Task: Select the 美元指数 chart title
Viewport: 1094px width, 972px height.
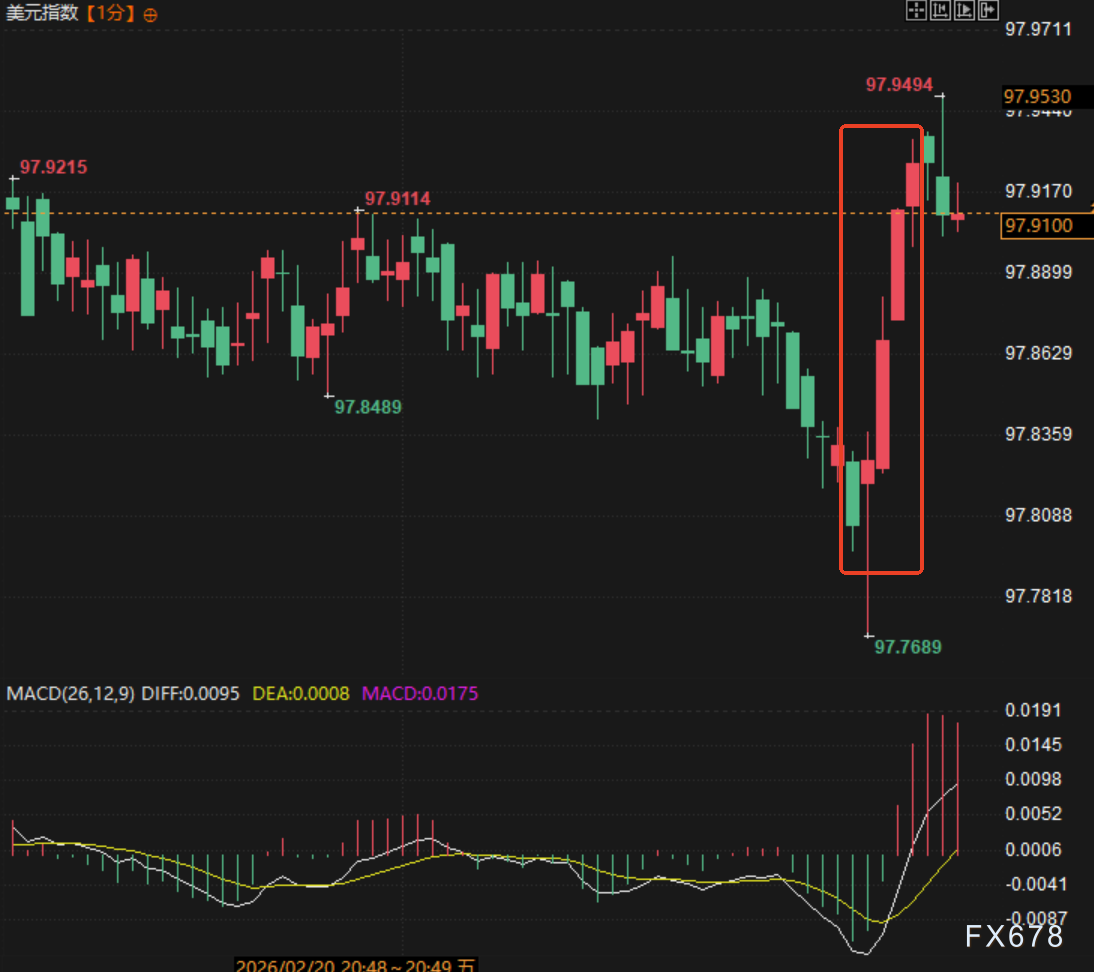Action: click(42, 13)
